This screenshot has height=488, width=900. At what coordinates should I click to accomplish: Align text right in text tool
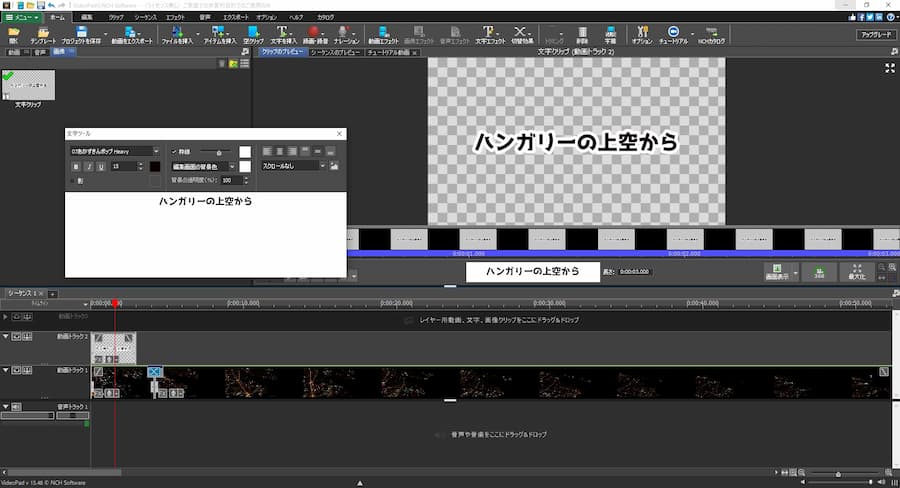click(292, 152)
